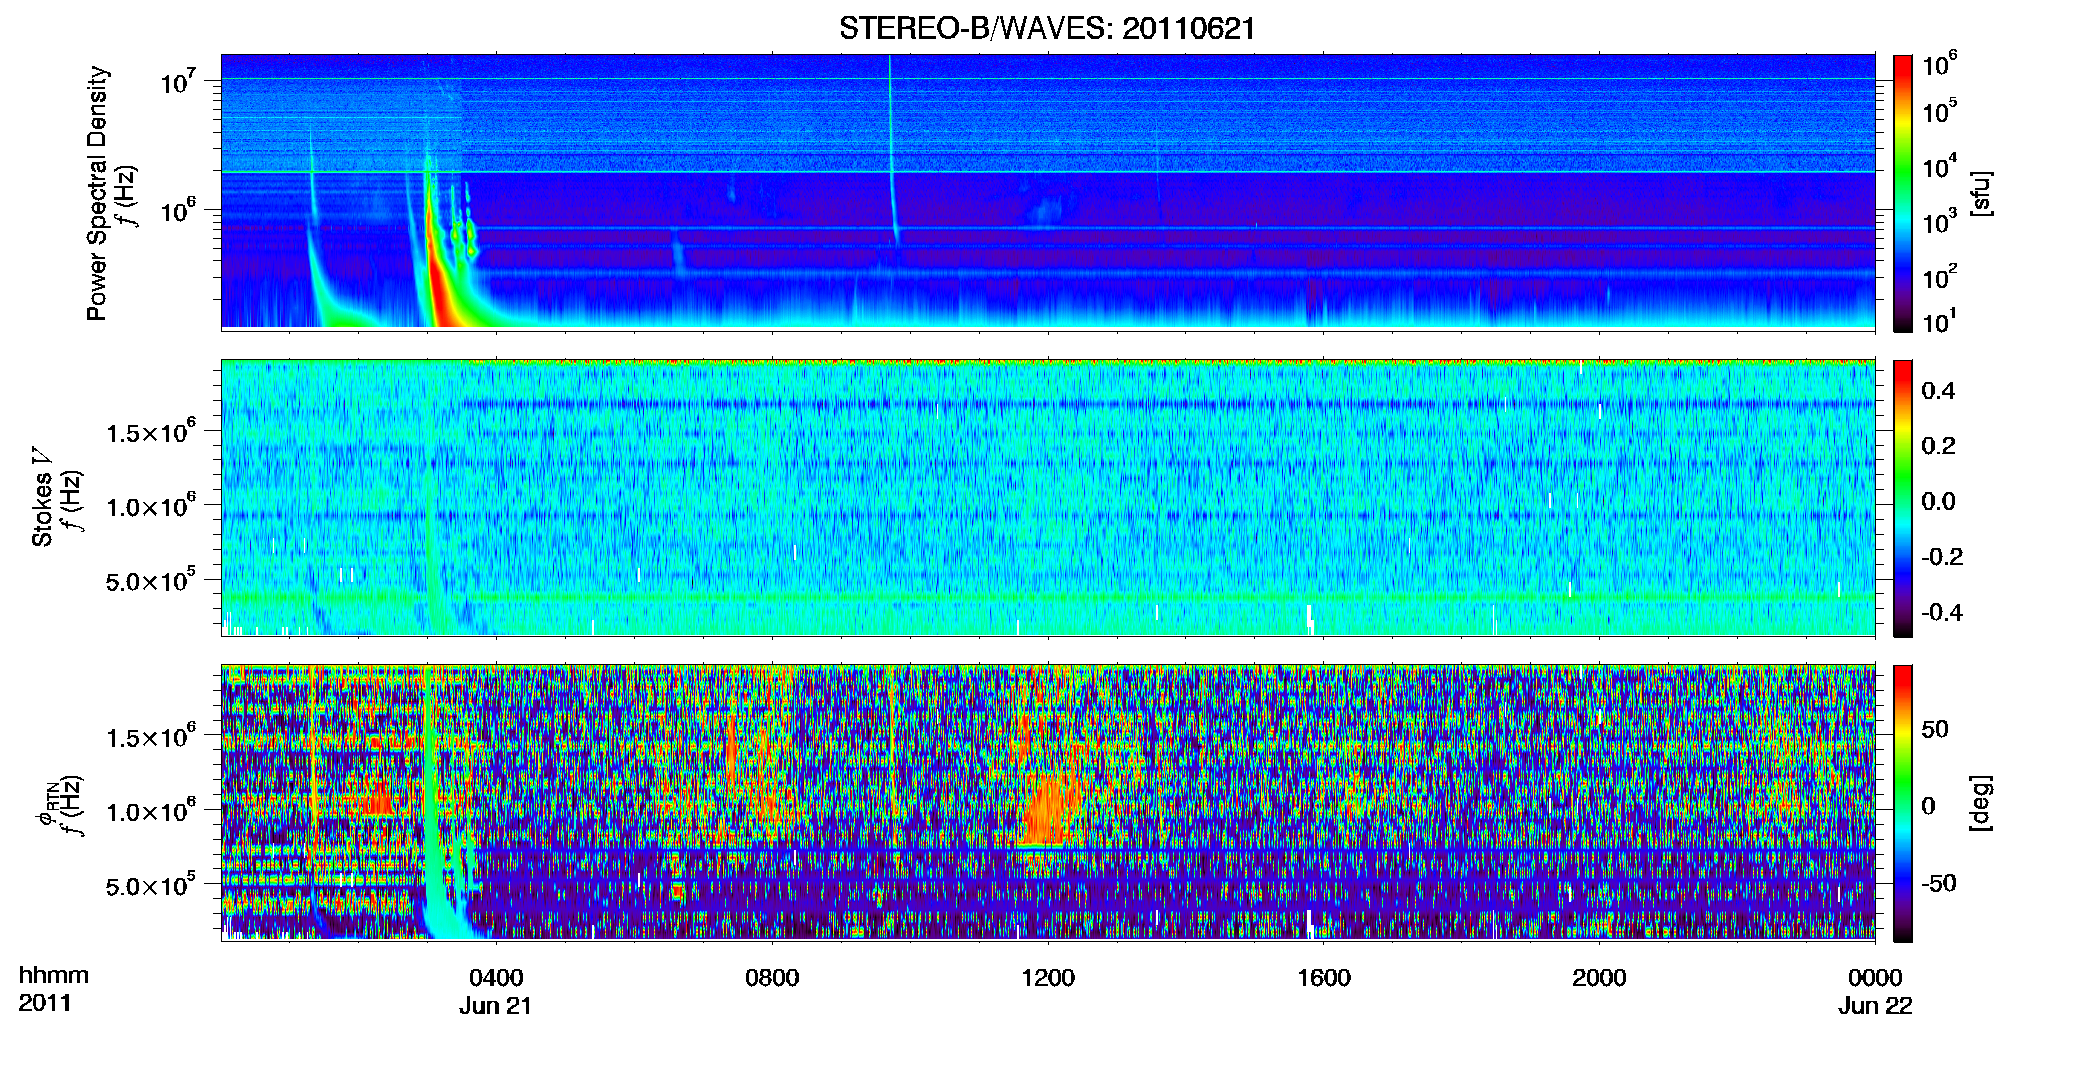The height and width of the screenshot is (1080, 2096).
Task: Click the 0400 time tick label
Action: click(x=496, y=978)
